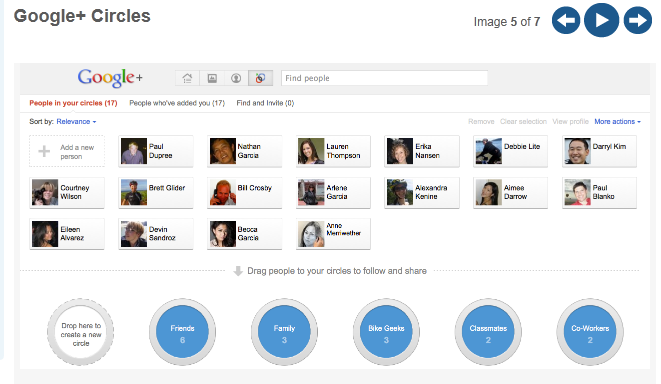Select Bill Crosby's photo thumbnail
Viewport: 661px width, 384px height.
click(223, 192)
